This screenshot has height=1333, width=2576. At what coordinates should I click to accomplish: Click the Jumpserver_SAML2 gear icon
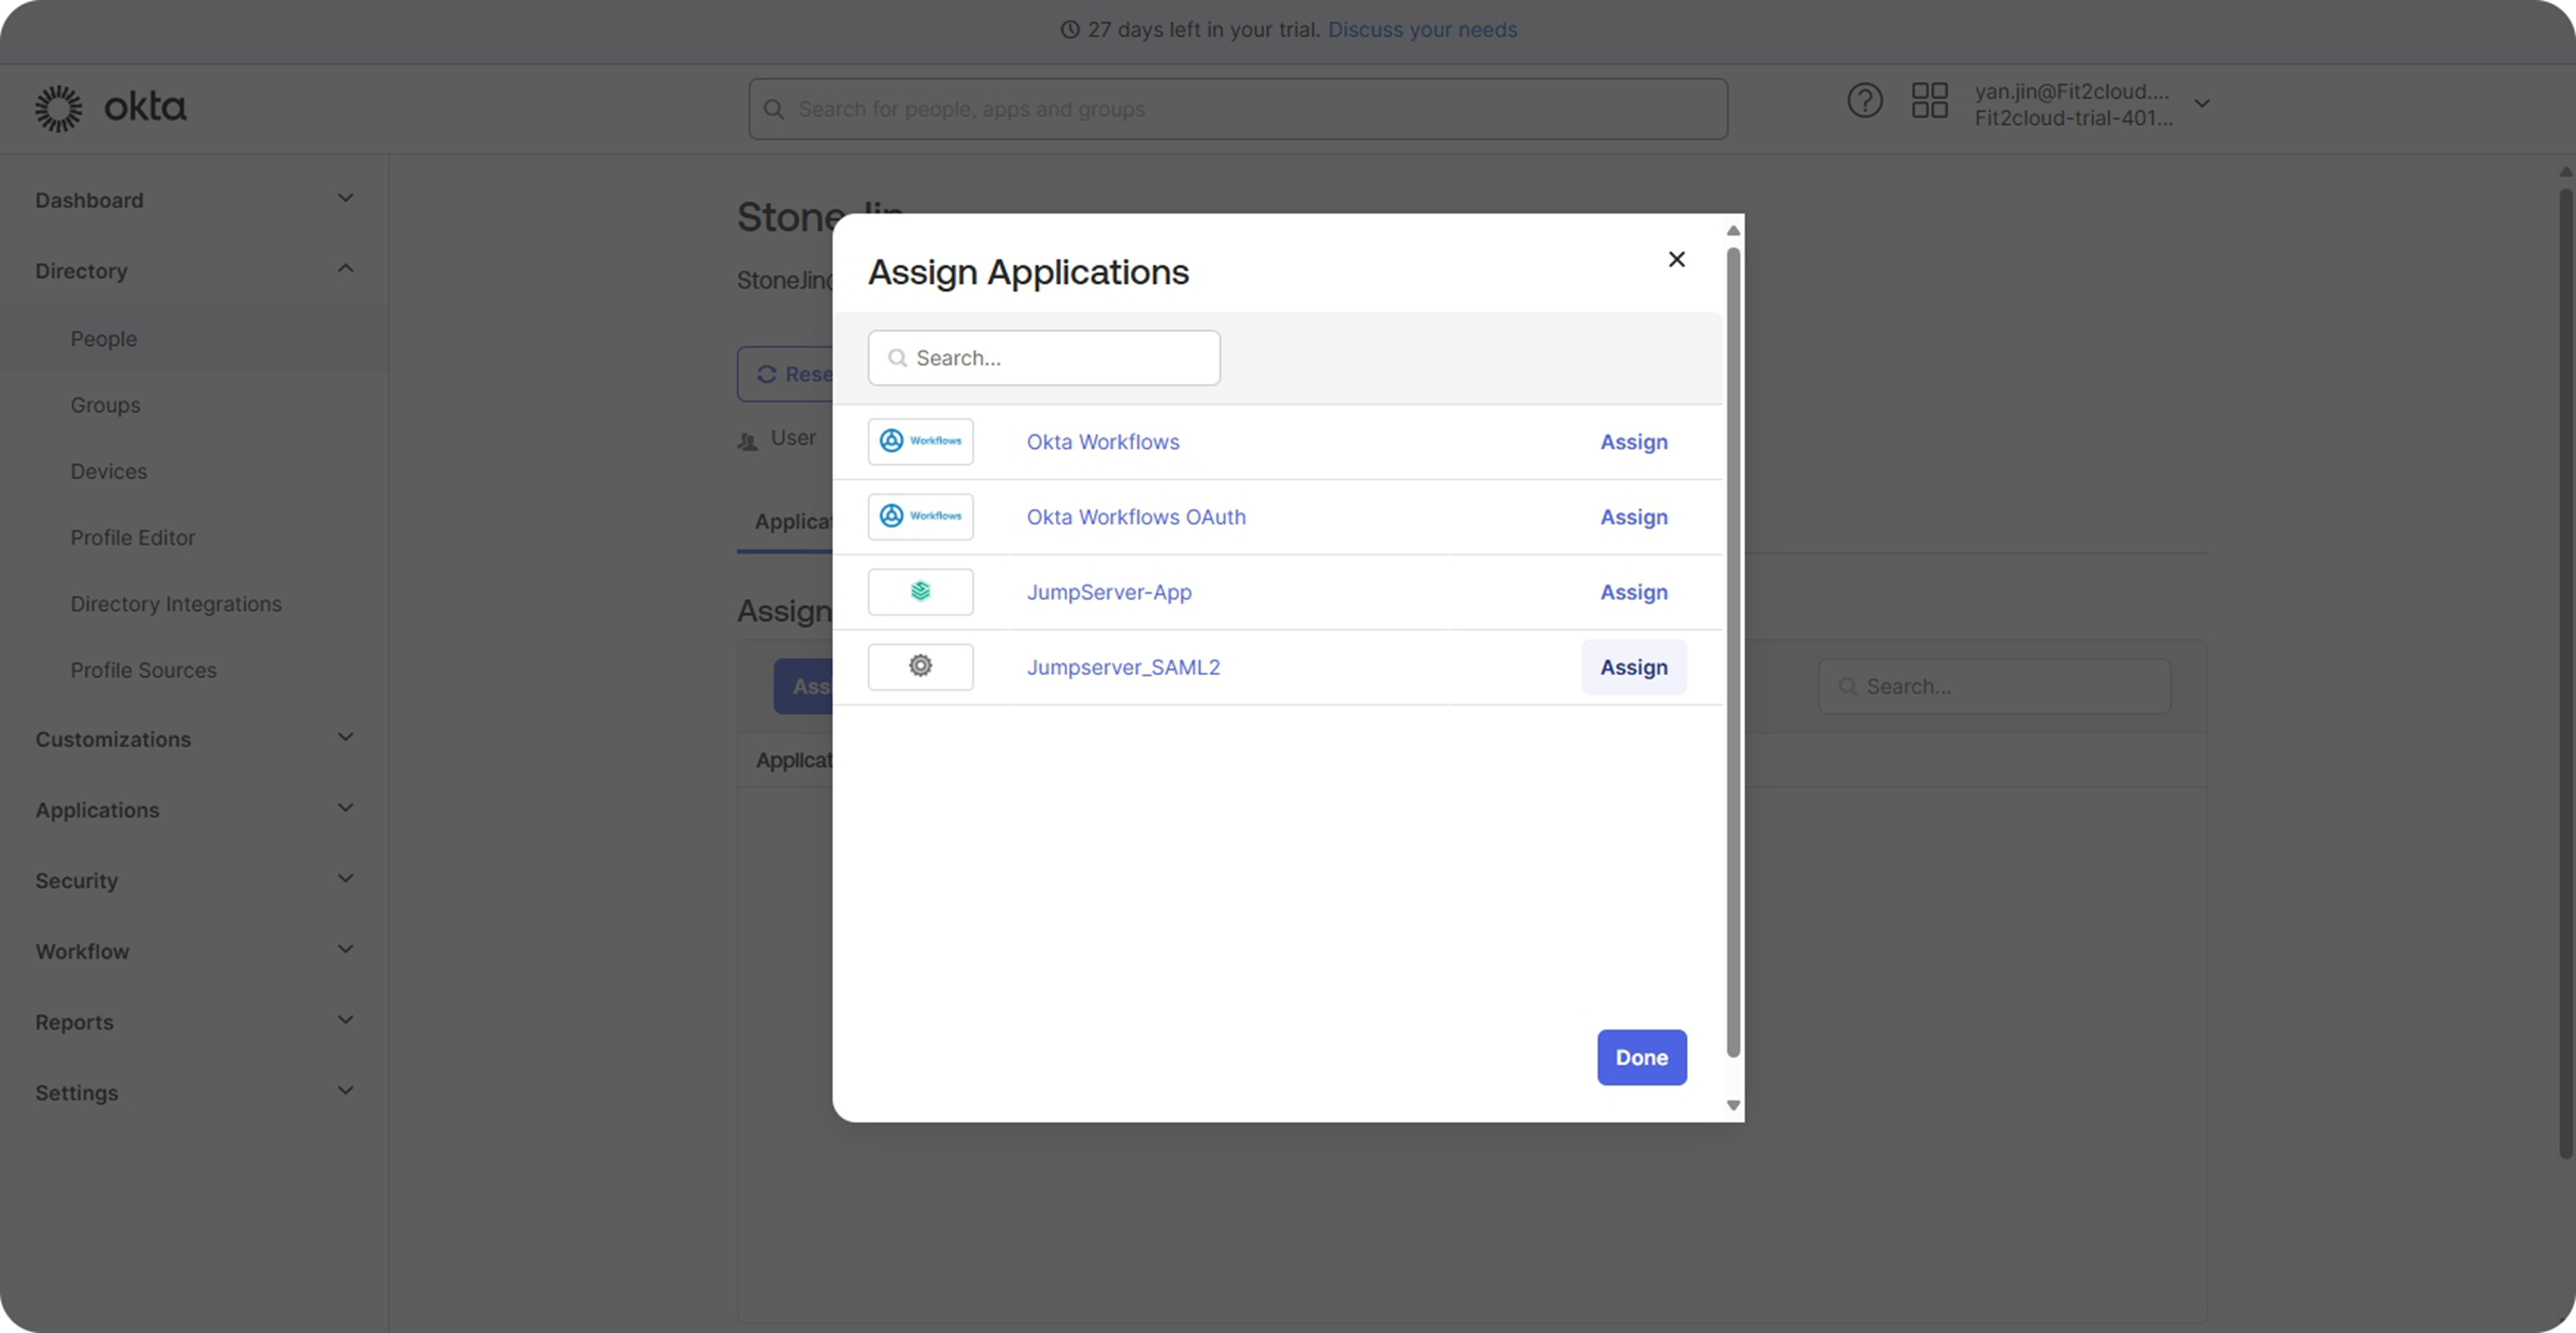(x=920, y=666)
